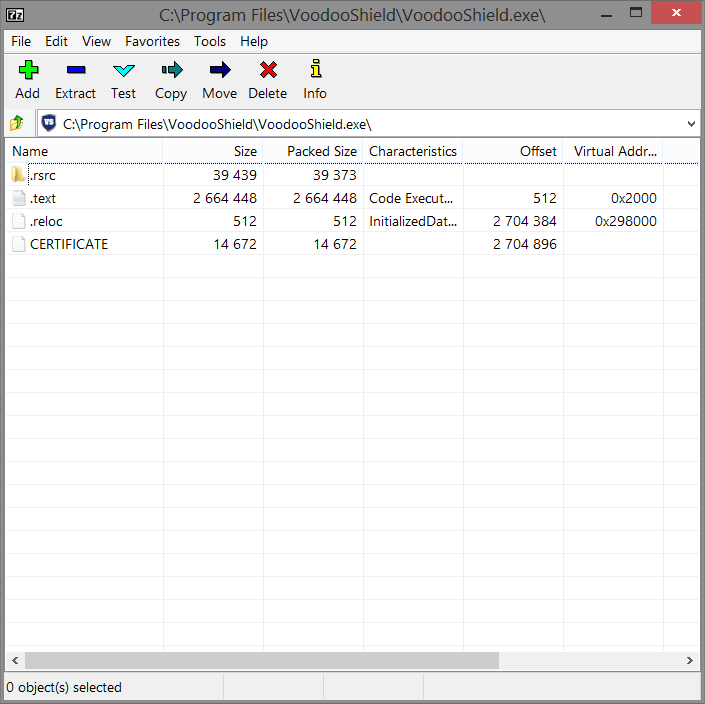Sort by the Name column header
Viewport: 705px width, 704px height.
(x=84, y=151)
